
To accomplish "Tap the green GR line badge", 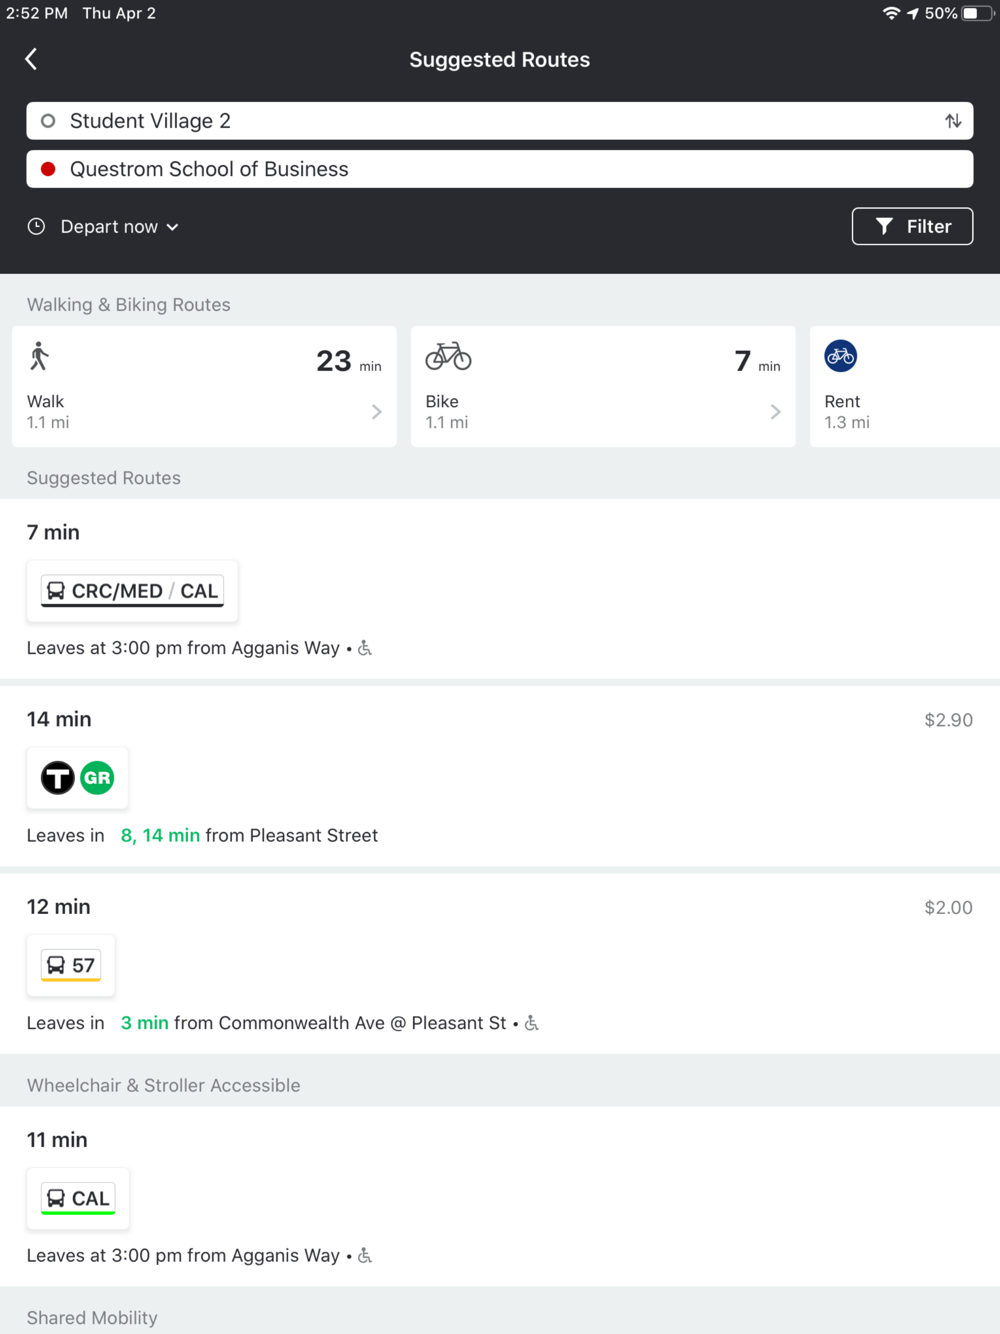I will (x=97, y=778).
